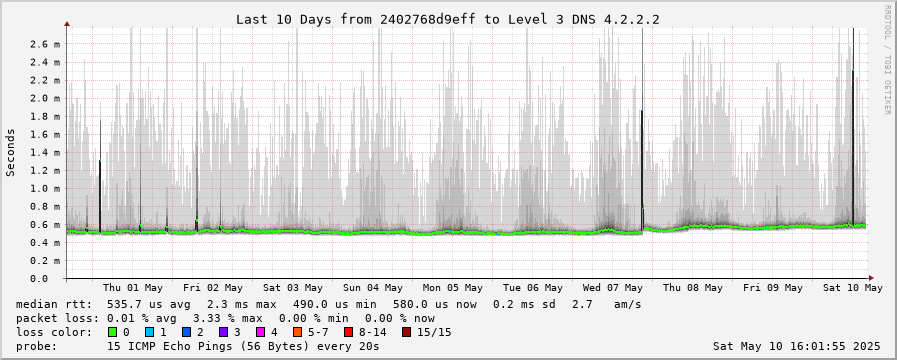
Task: Click the graph title text
Action: tap(448, 19)
